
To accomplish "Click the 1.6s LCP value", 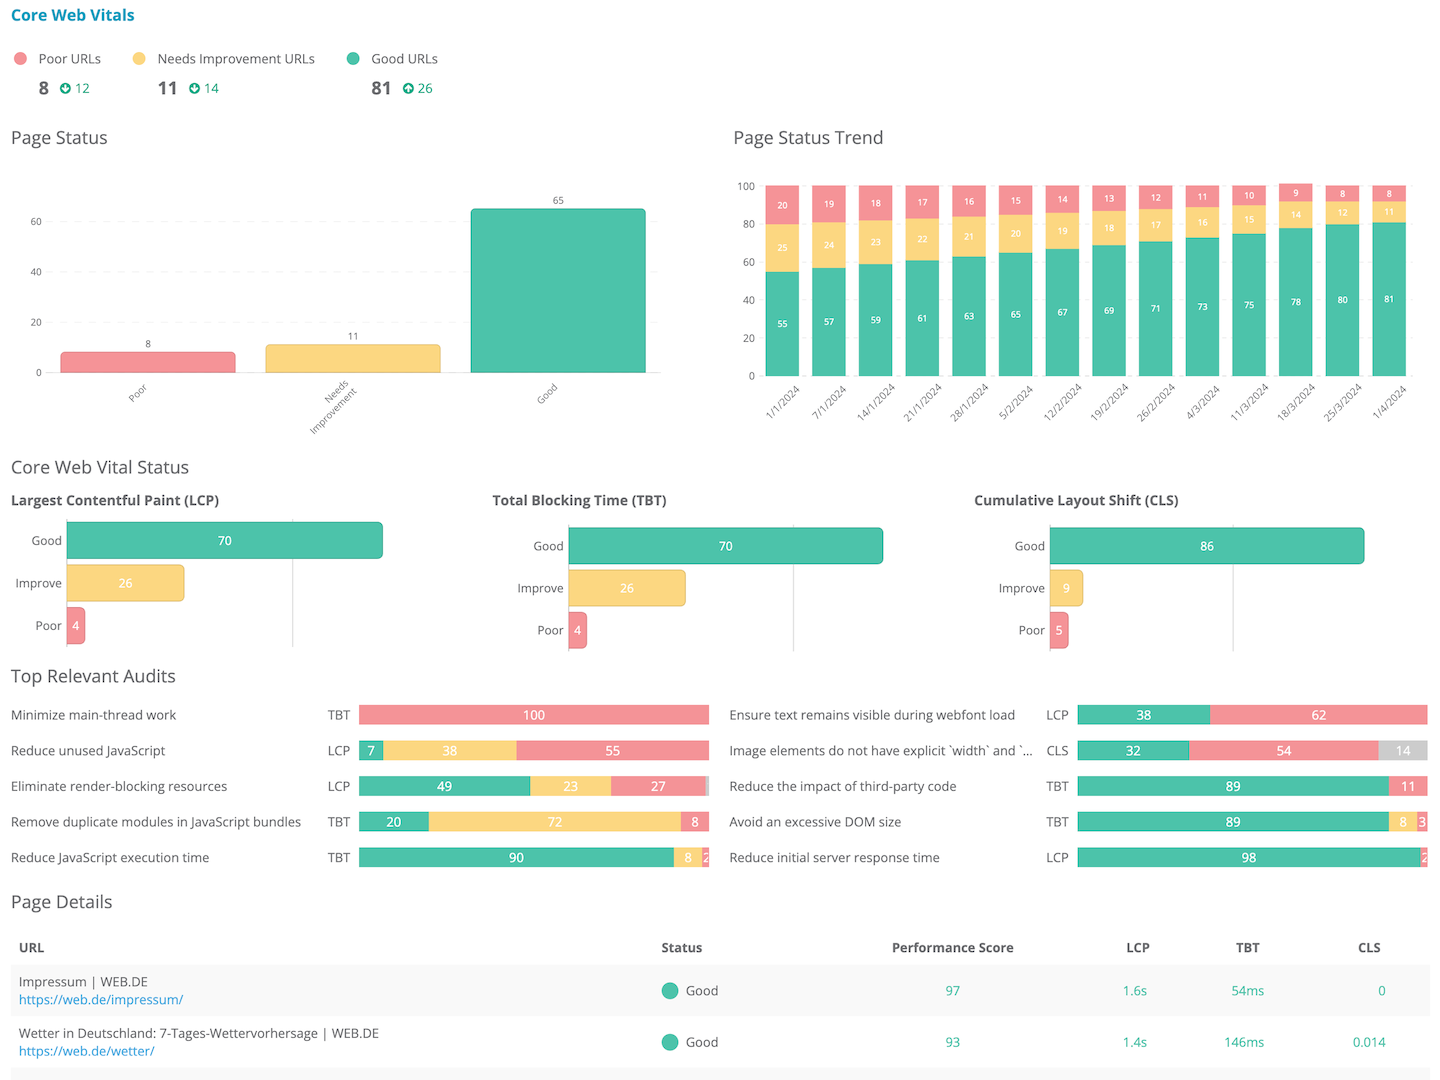I will click(1135, 991).
